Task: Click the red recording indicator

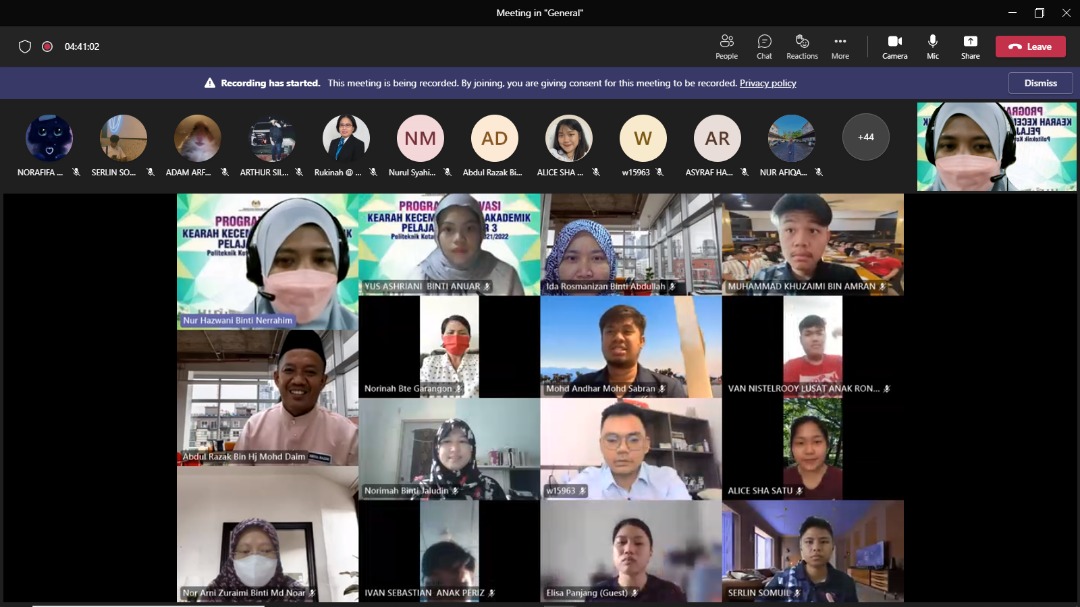Action: pyautogui.click(x=49, y=45)
